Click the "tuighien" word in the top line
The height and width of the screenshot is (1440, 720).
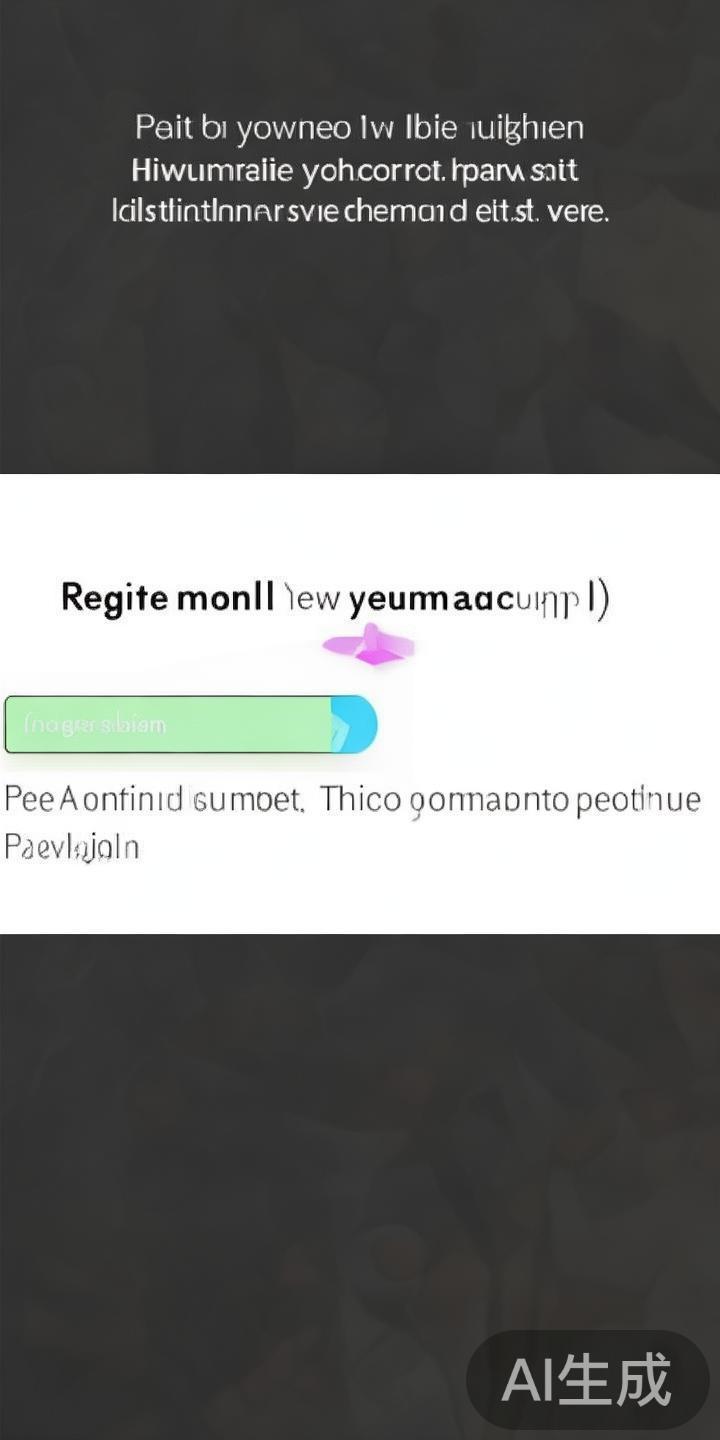click(x=525, y=128)
